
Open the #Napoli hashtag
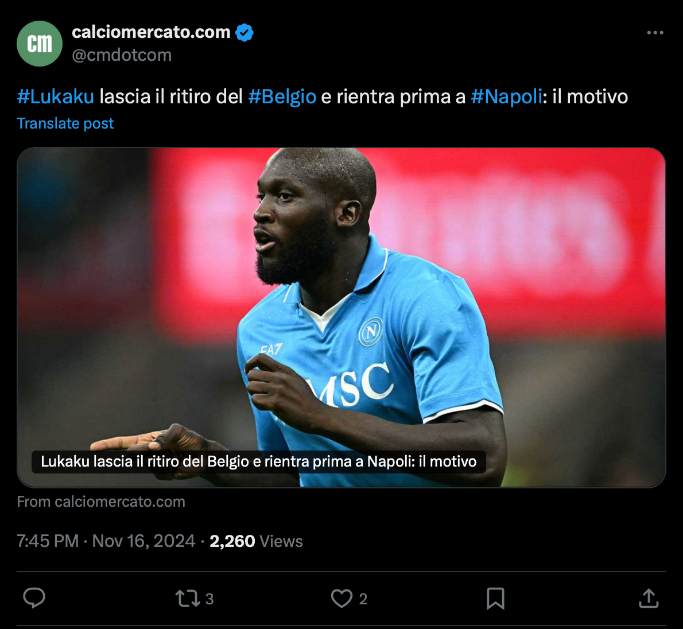[507, 96]
